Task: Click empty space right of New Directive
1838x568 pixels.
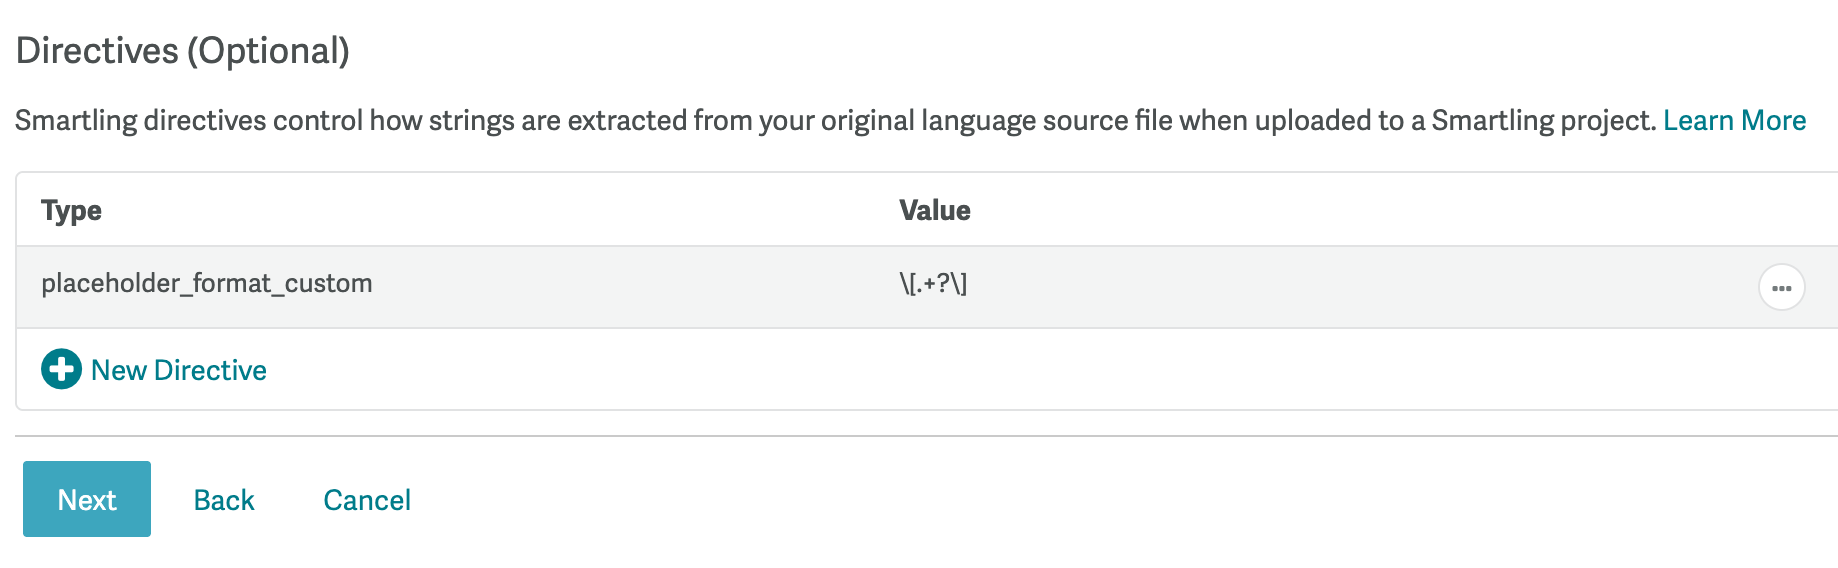Action: click(900, 370)
